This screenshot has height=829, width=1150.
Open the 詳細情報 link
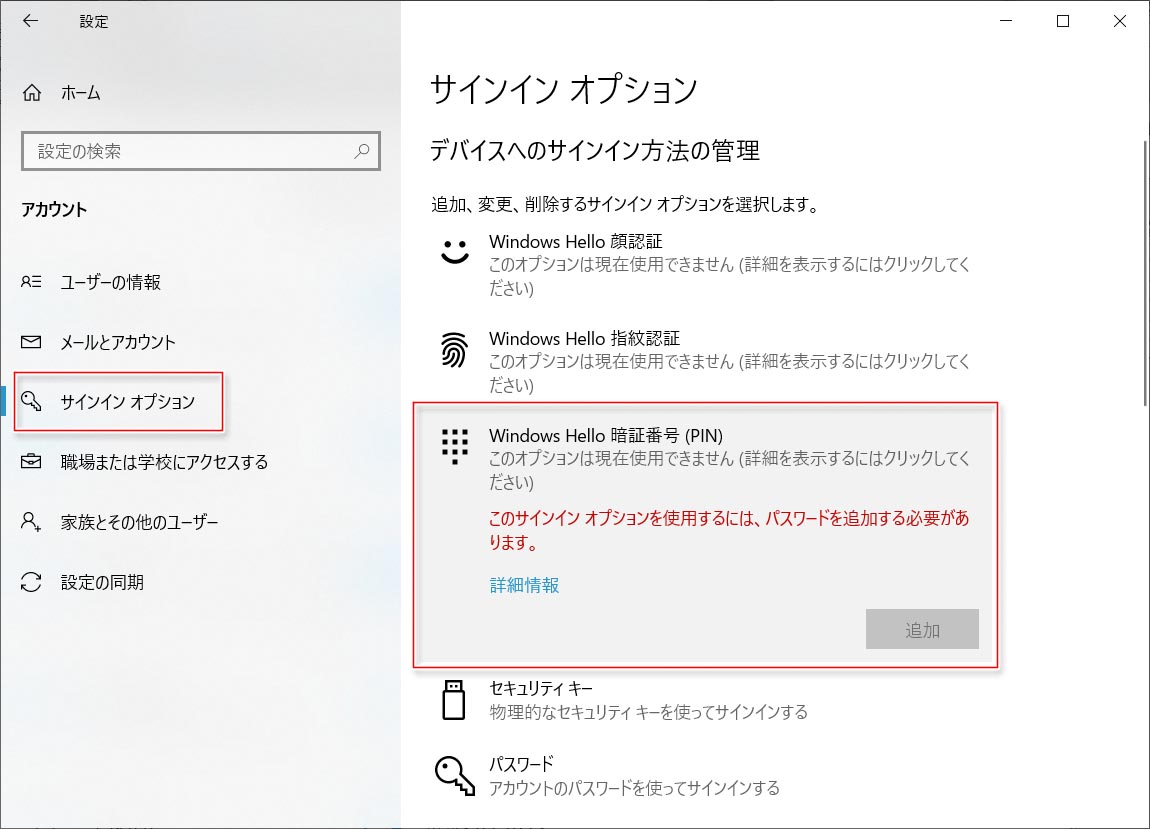pyautogui.click(x=524, y=585)
